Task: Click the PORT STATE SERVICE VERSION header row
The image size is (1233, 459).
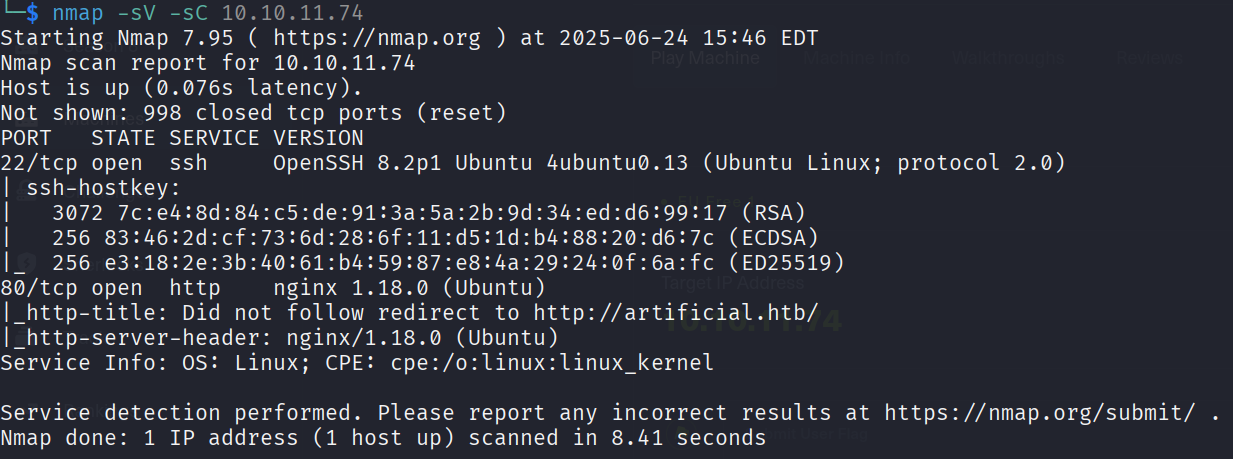Action: click(x=182, y=137)
